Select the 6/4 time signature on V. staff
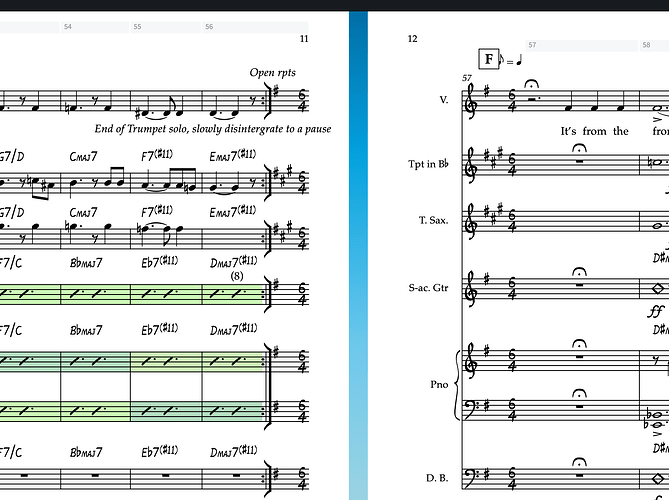The width and height of the screenshot is (669, 500). pos(512,100)
